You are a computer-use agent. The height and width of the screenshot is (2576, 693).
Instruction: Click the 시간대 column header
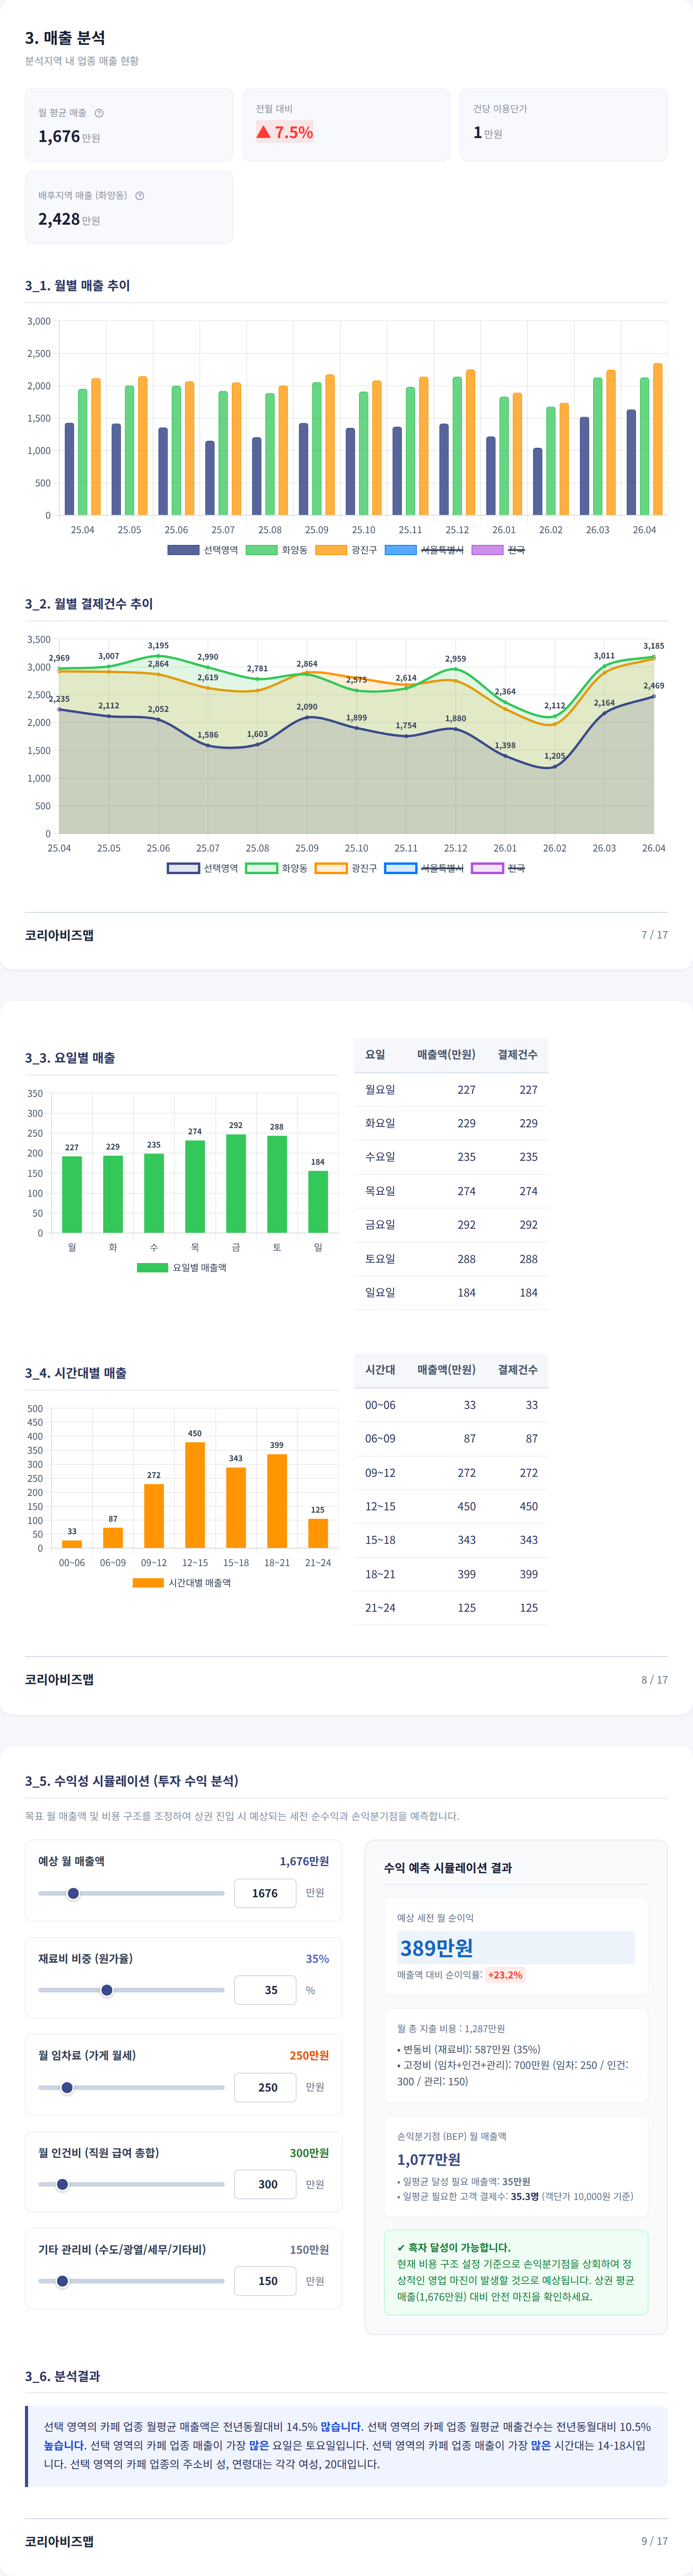click(x=380, y=1370)
